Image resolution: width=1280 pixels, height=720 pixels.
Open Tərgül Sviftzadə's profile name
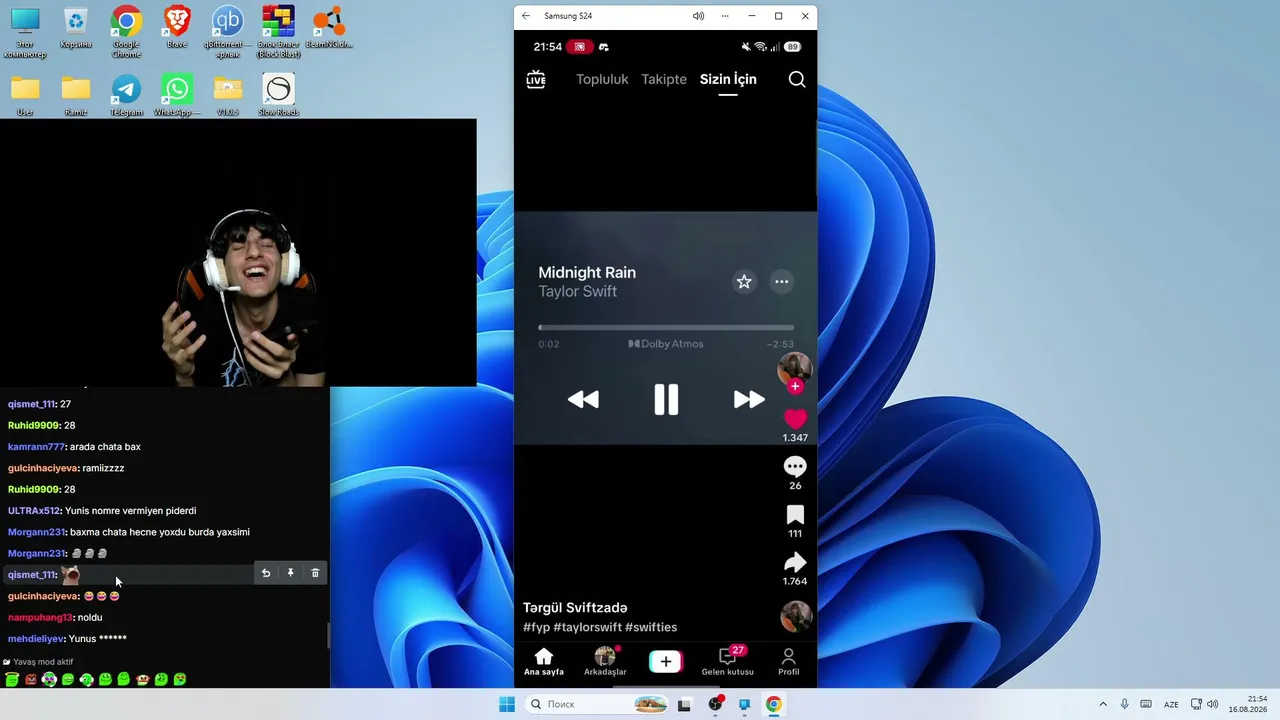pyautogui.click(x=575, y=608)
